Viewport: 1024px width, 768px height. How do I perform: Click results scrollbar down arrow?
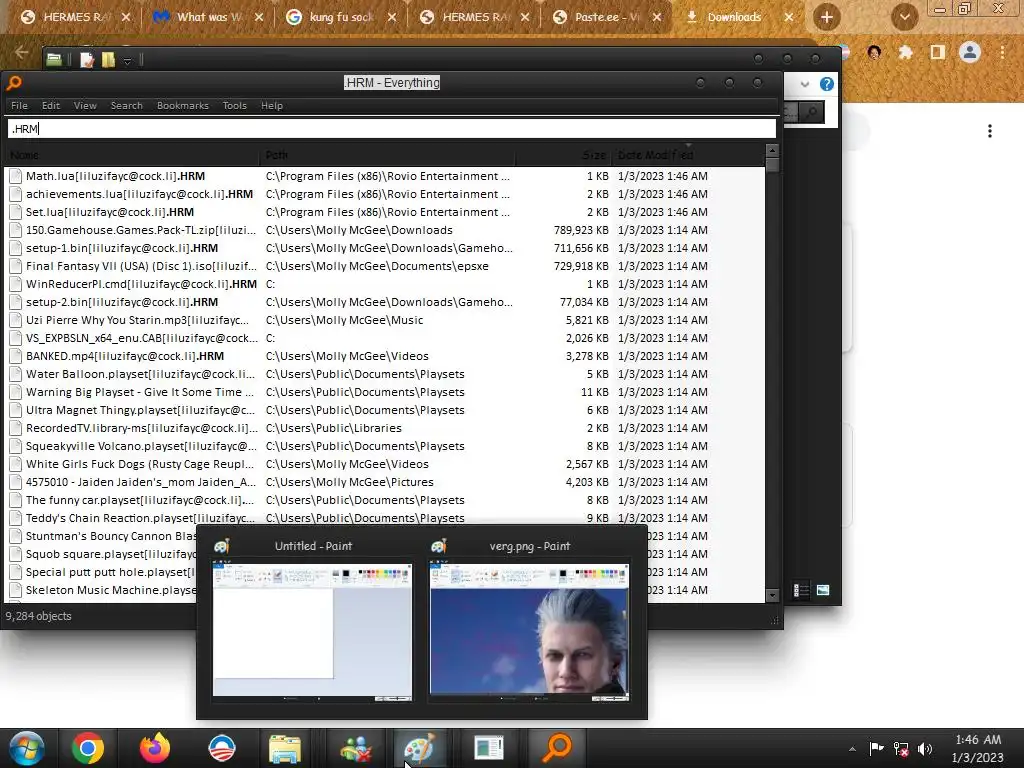[x=772, y=595]
